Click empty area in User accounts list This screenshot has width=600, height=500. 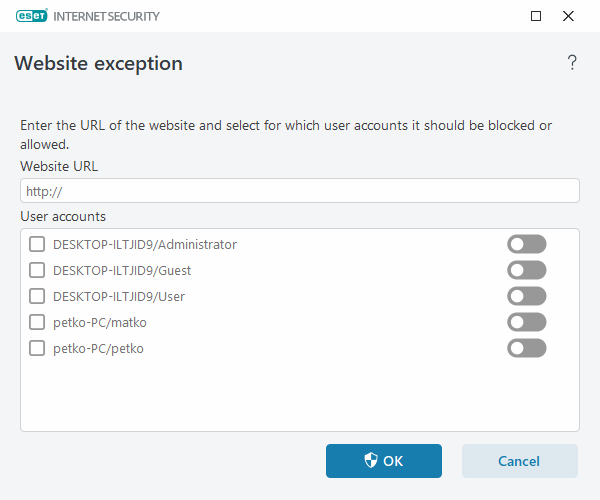click(300, 398)
